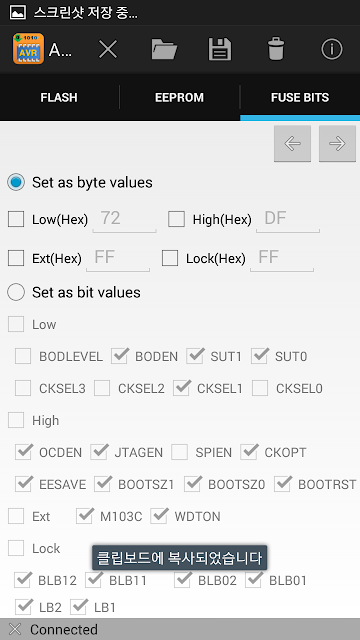Open the info icon in the toolbar
360x640 pixels.
tap(331, 50)
